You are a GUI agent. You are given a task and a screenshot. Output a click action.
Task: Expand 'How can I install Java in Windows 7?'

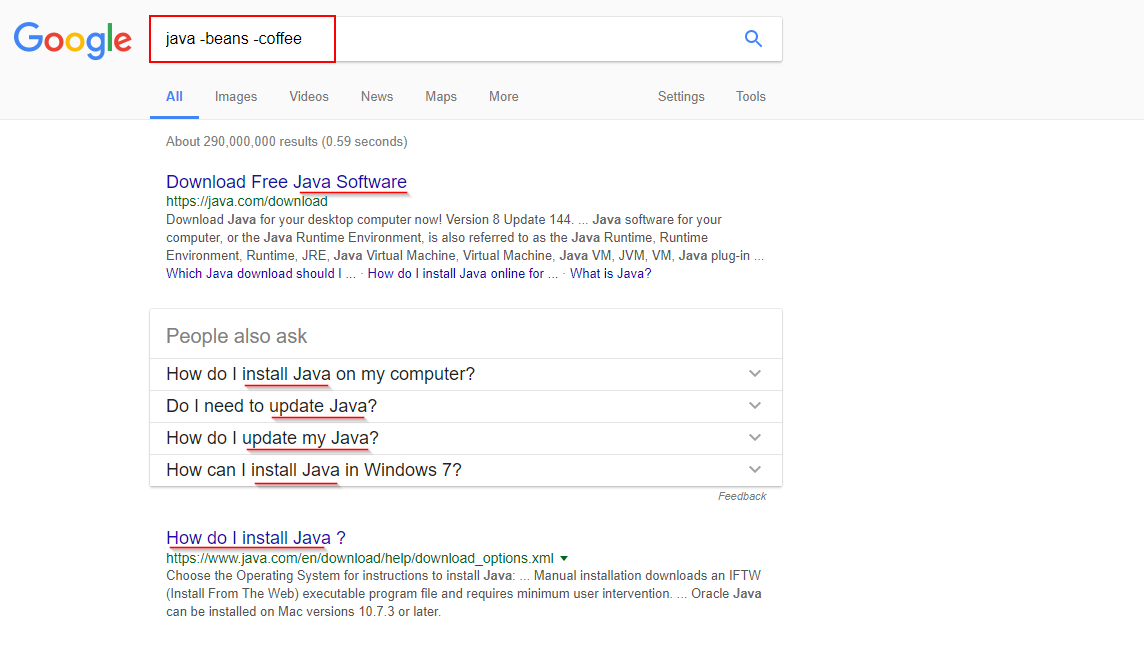465,470
